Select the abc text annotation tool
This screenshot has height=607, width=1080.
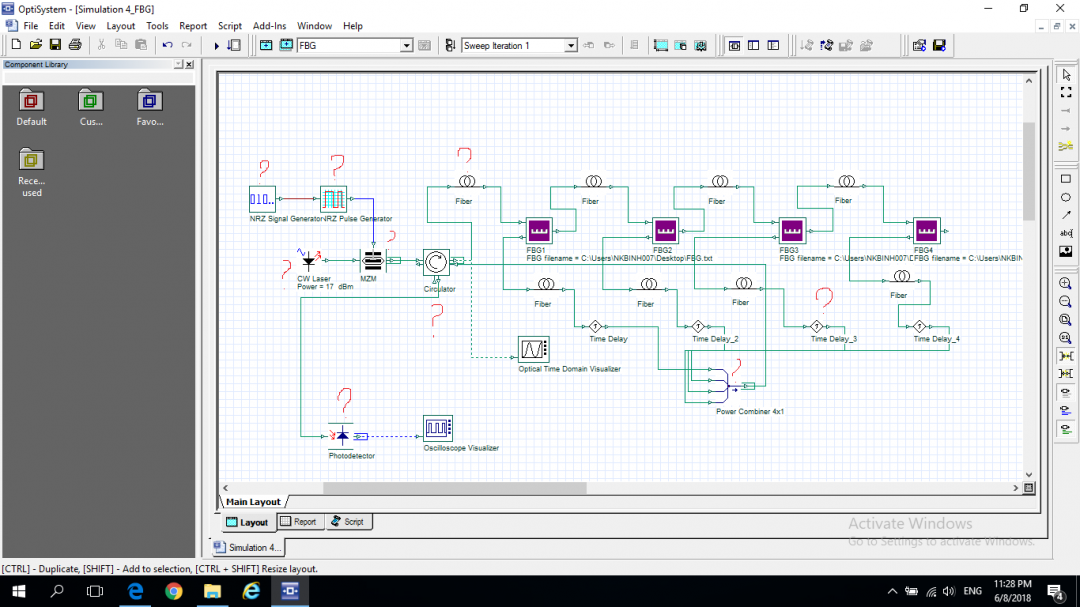pyautogui.click(x=1064, y=232)
